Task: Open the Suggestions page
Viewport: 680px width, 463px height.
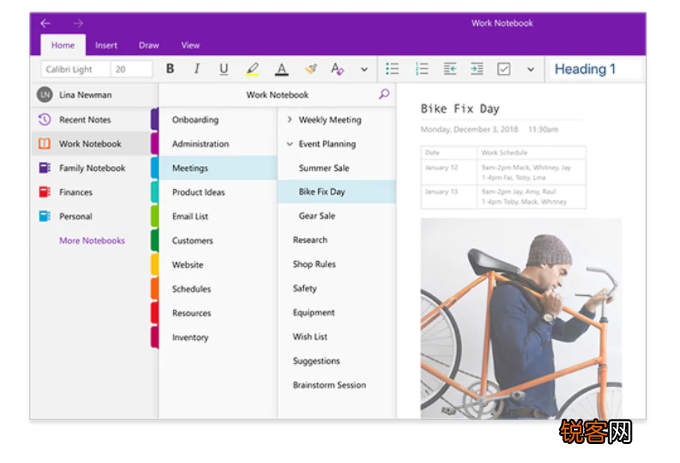Action: click(x=337, y=361)
